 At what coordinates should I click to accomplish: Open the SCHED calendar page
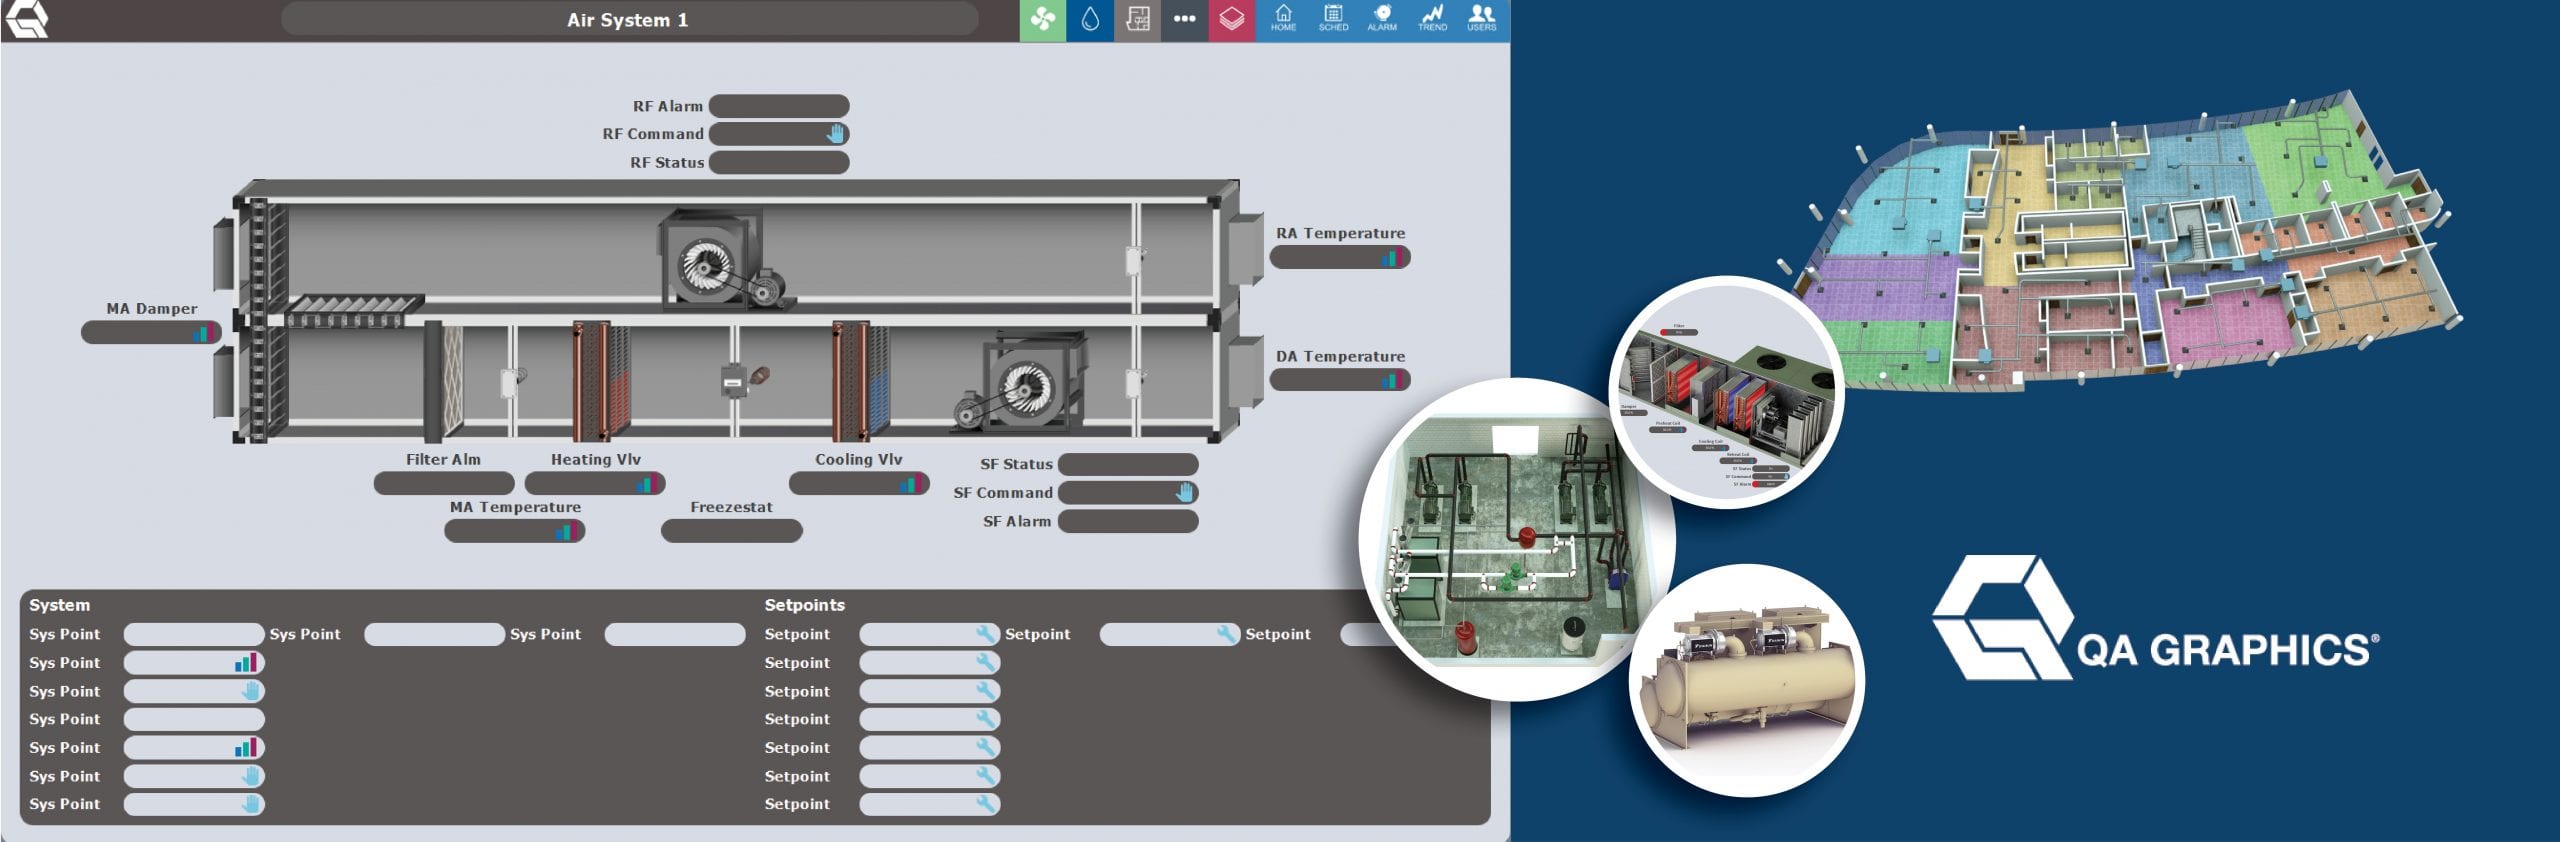[x=1333, y=19]
